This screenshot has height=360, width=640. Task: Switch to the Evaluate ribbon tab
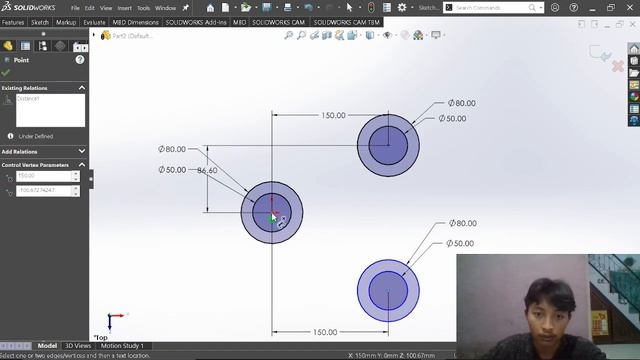point(94,22)
